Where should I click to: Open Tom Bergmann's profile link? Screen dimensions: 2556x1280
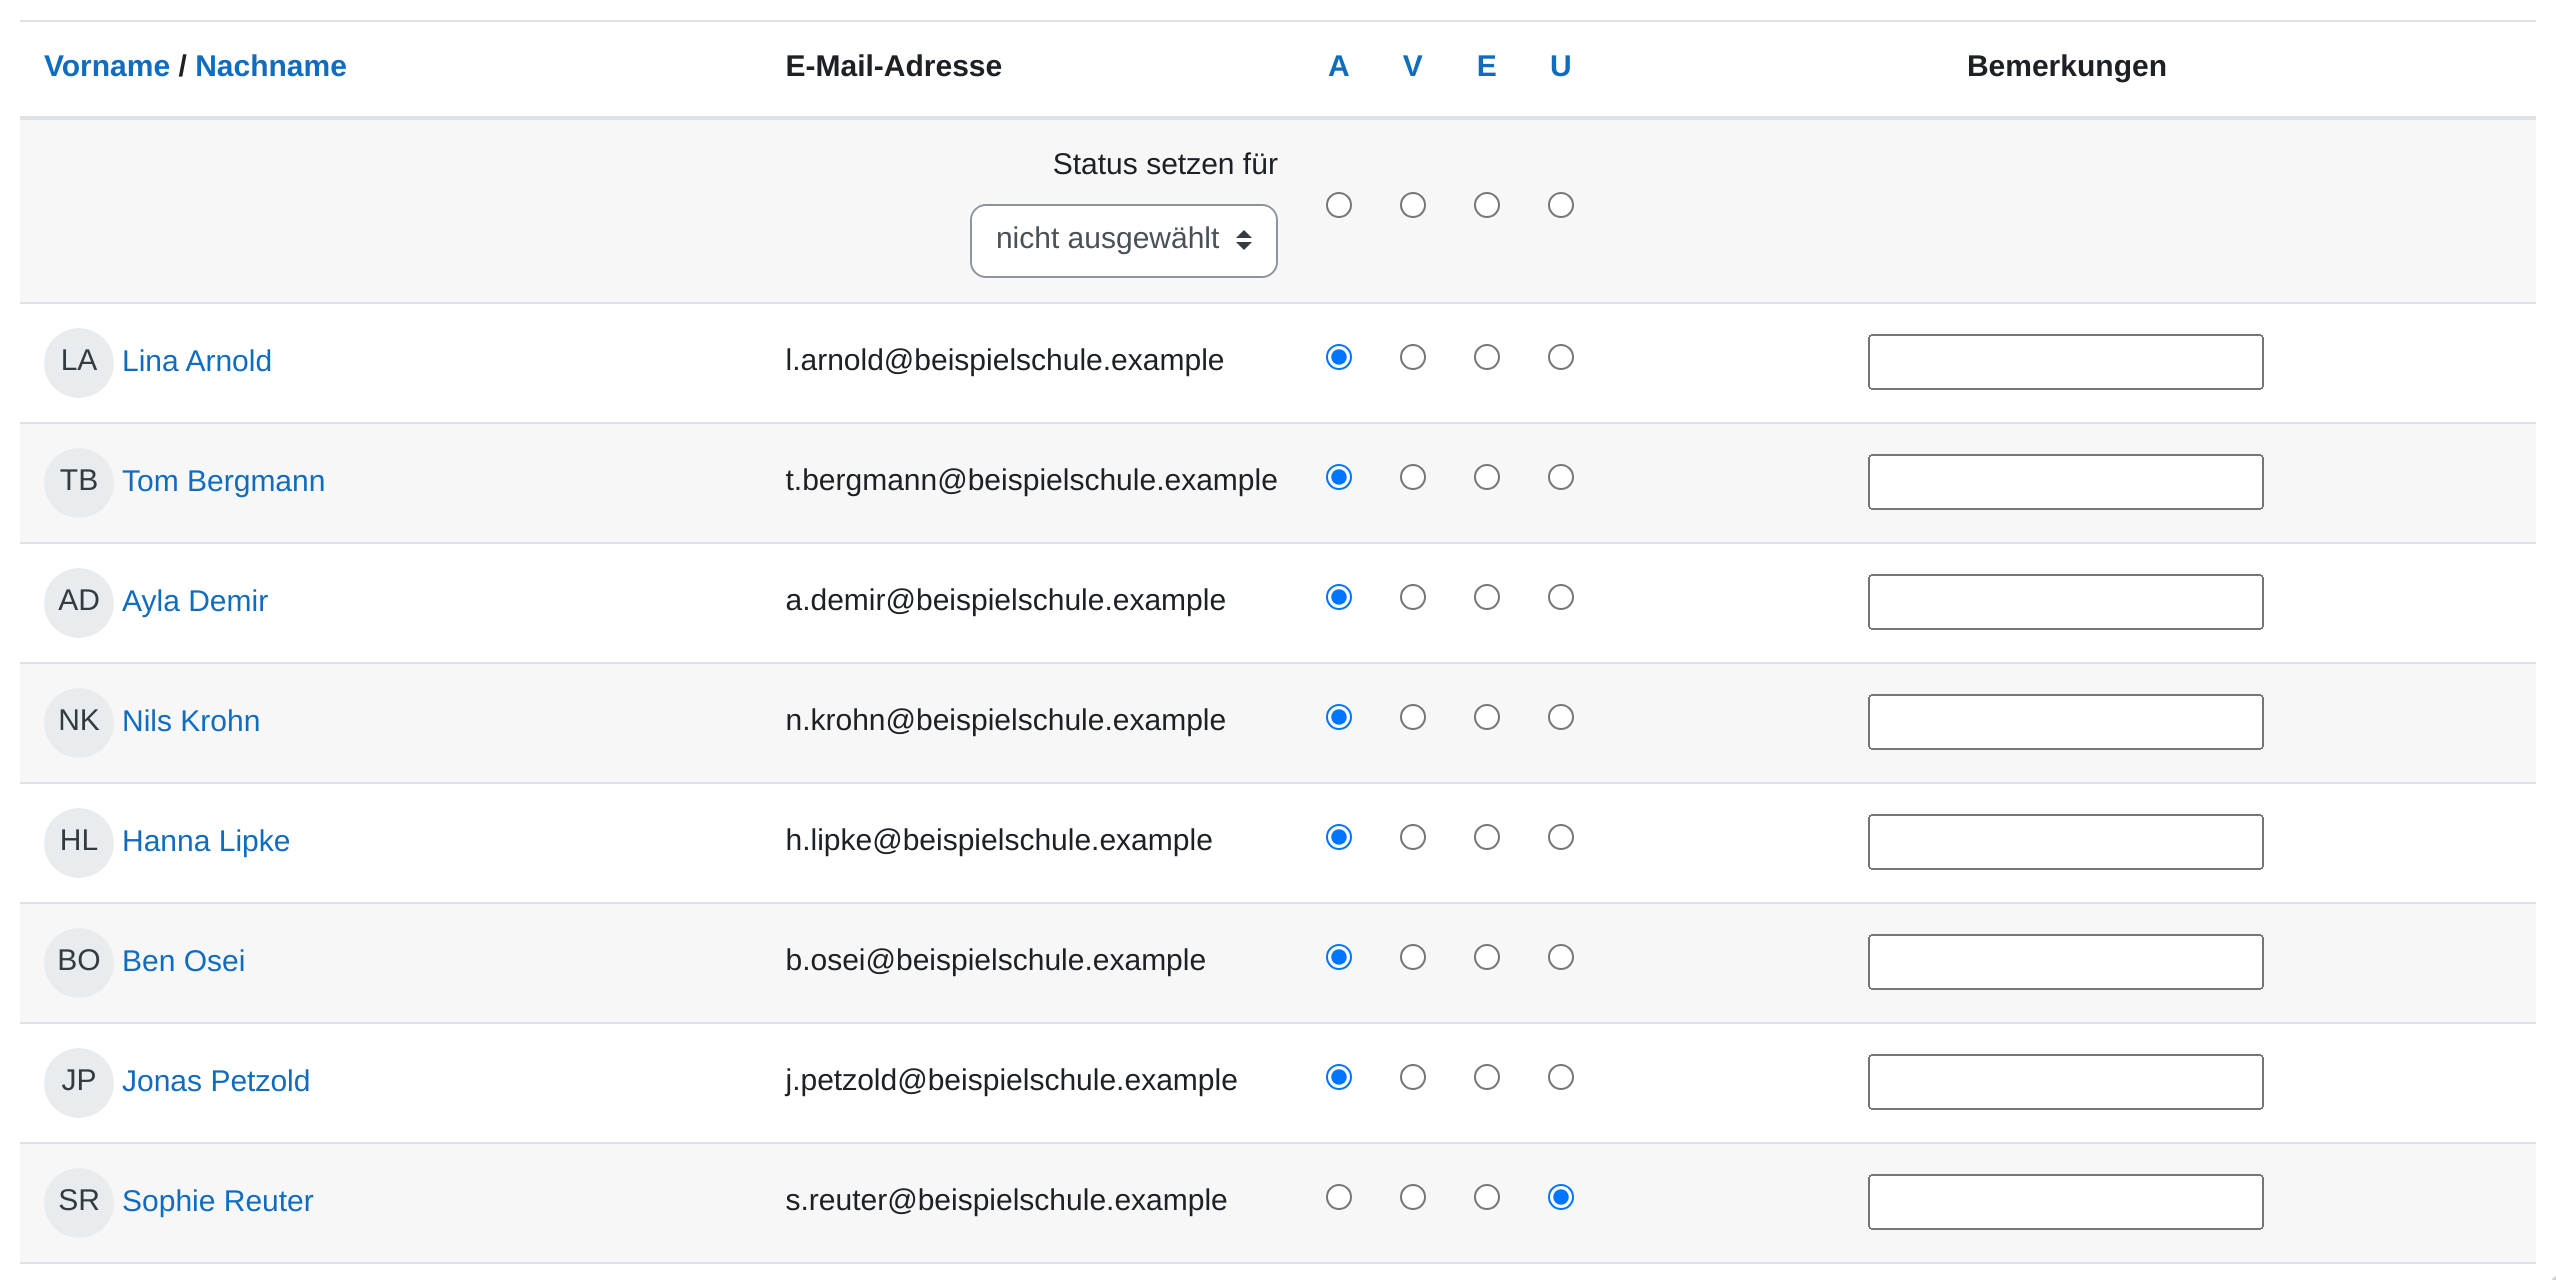pyautogui.click(x=223, y=481)
